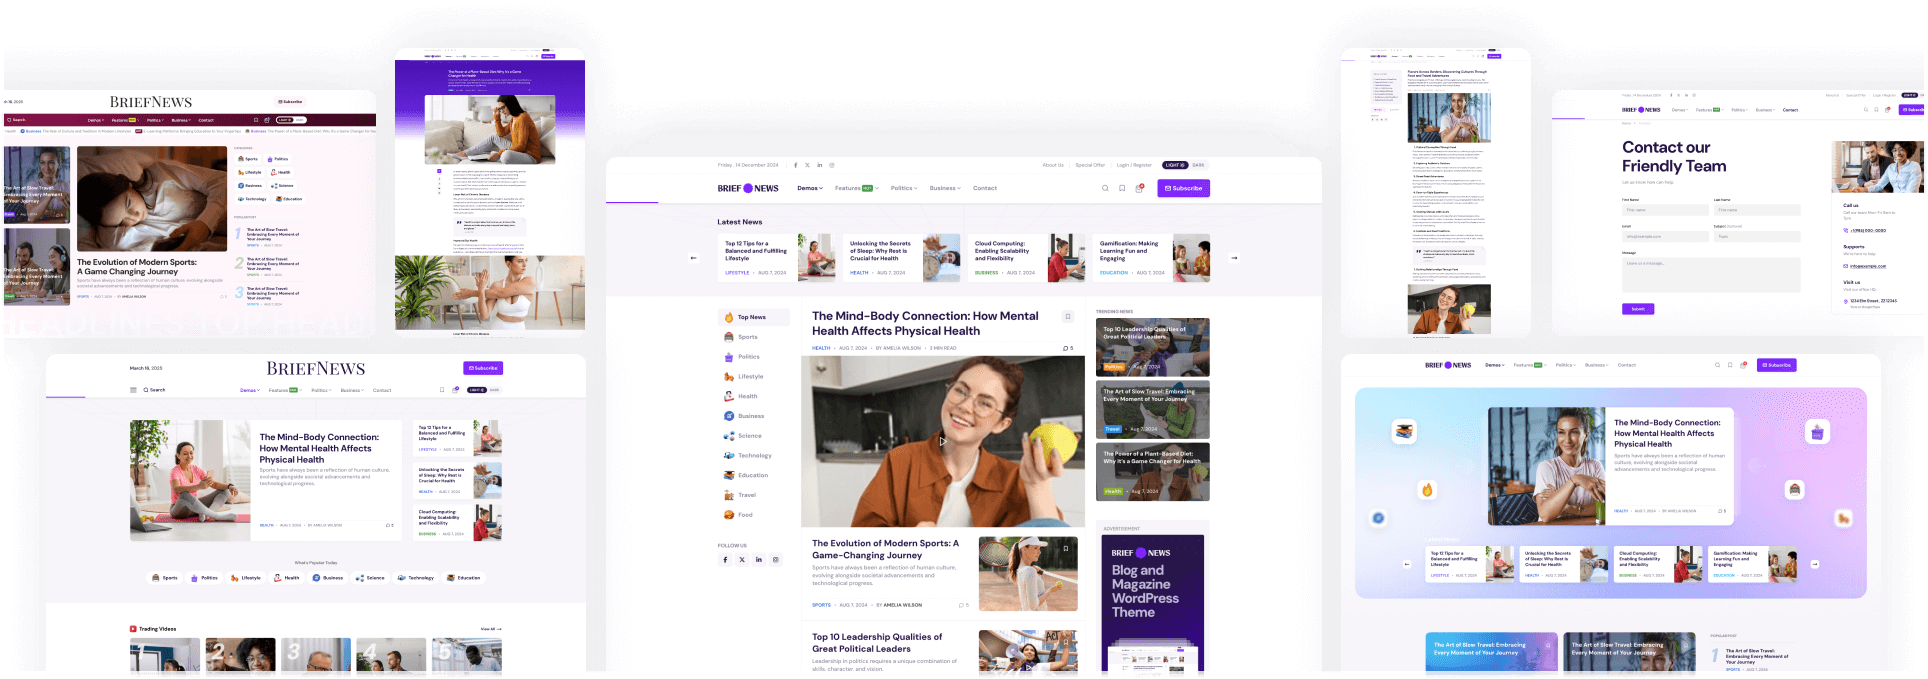
Task: Click the LinkedIn icon under Follow Us
Action: click(759, 560)
